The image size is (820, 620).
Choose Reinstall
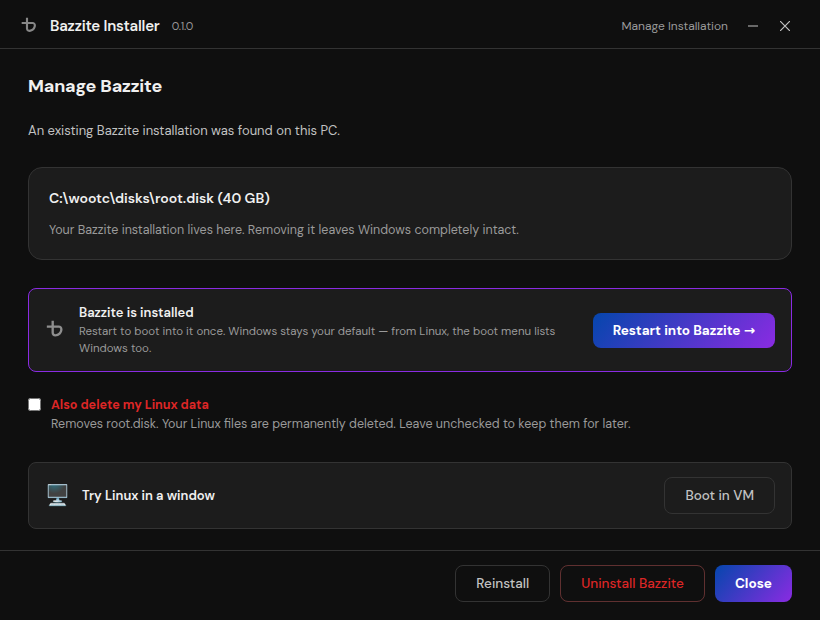(502, 583)
